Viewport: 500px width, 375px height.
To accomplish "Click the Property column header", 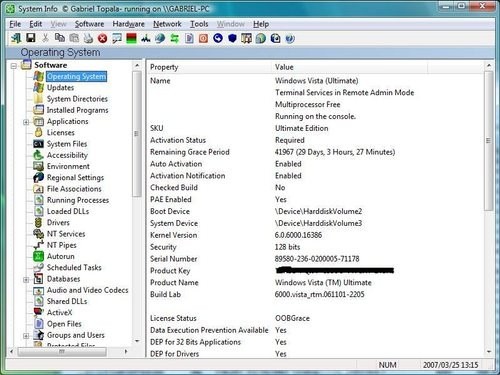I will (210, 67).
